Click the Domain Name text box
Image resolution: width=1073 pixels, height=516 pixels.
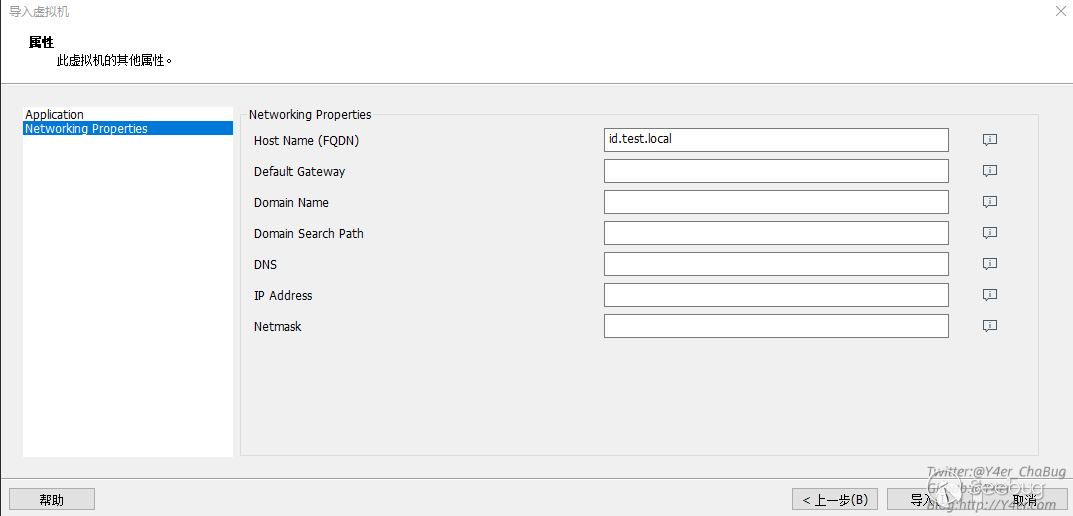[776, 202]
